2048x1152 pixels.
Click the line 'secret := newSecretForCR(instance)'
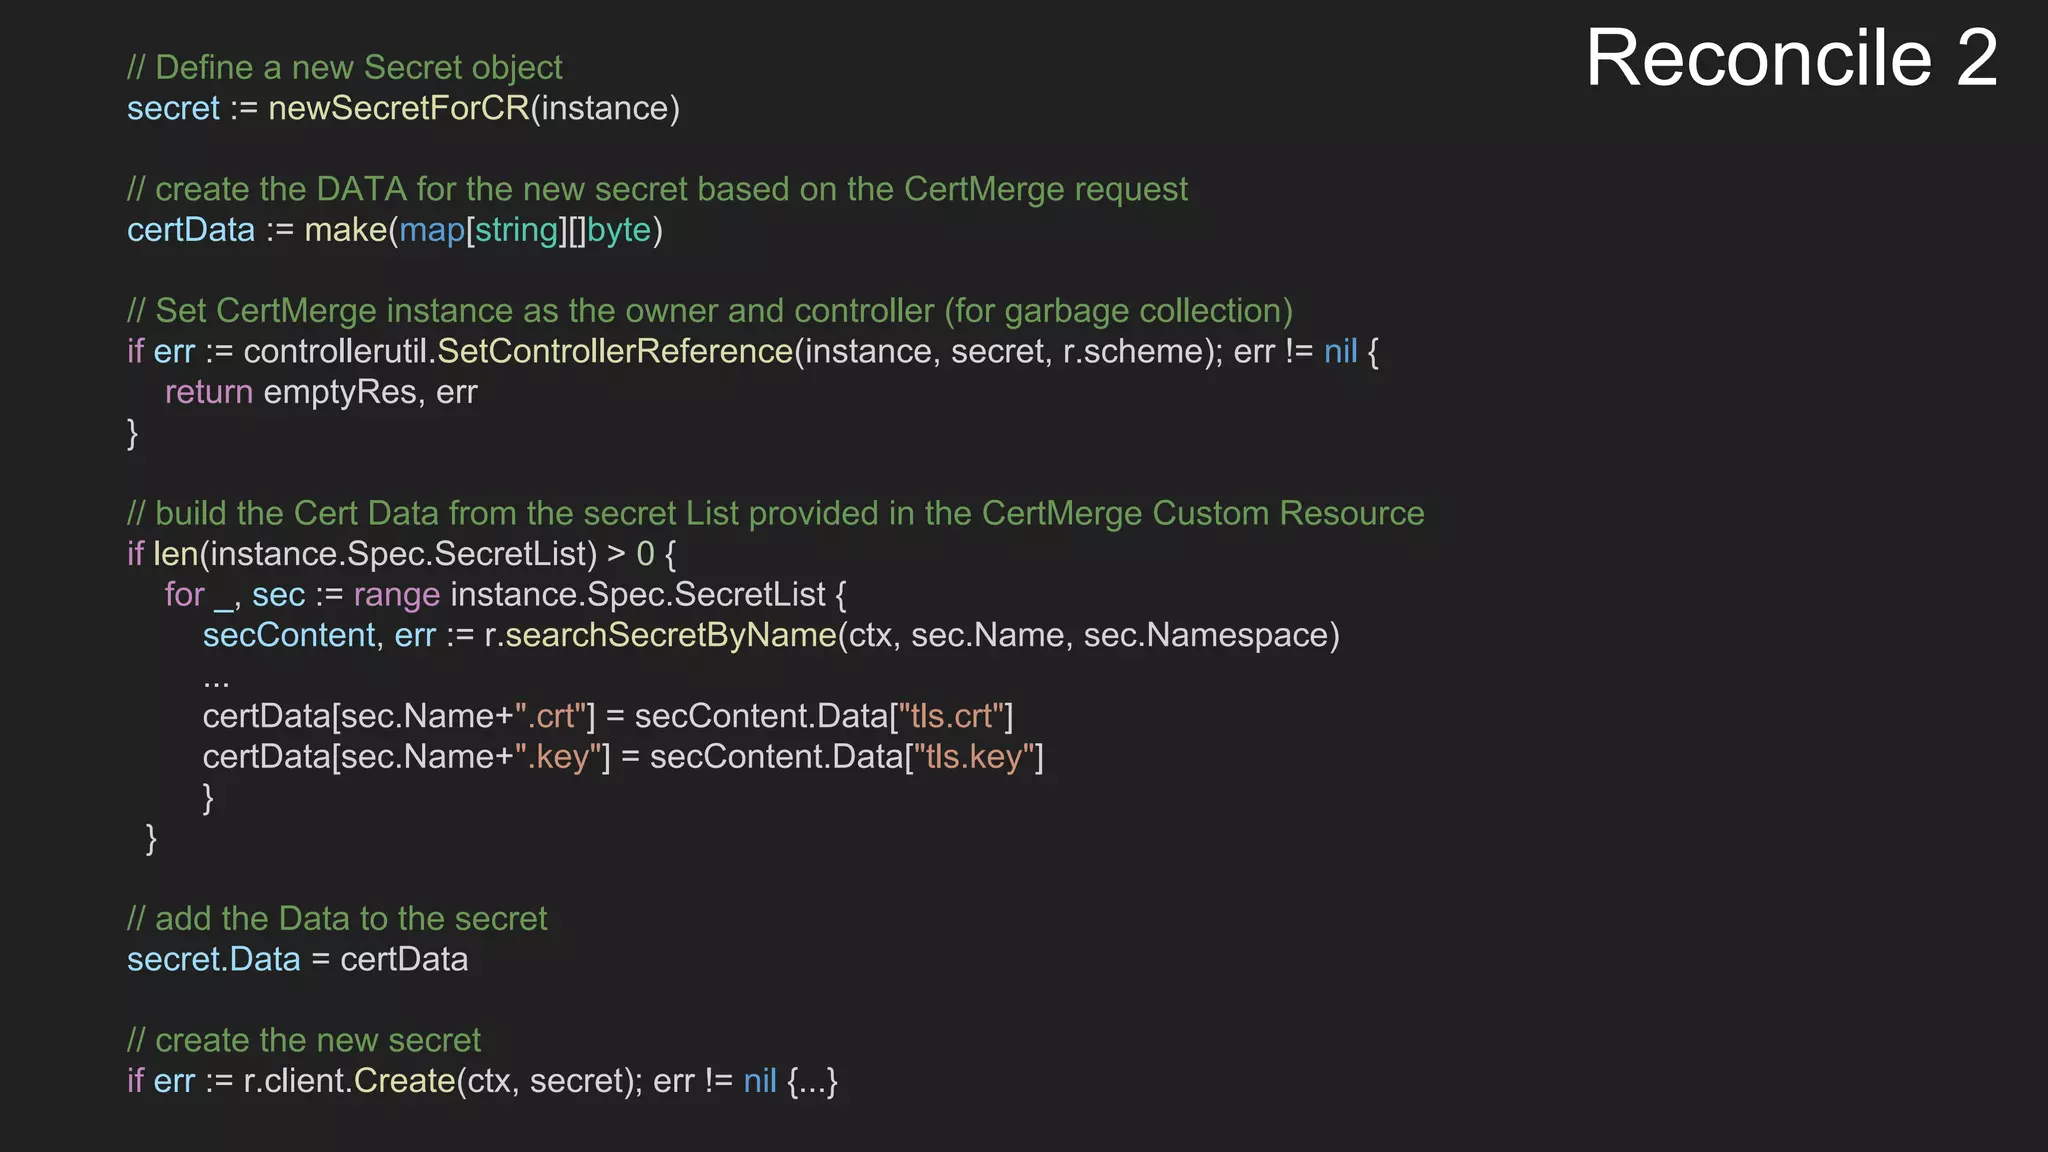[403, 108]
